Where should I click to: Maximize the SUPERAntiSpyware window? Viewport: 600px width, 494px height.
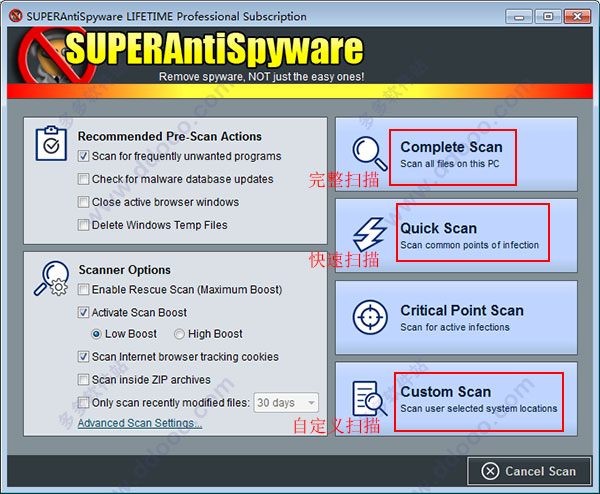tap(548, 17)
